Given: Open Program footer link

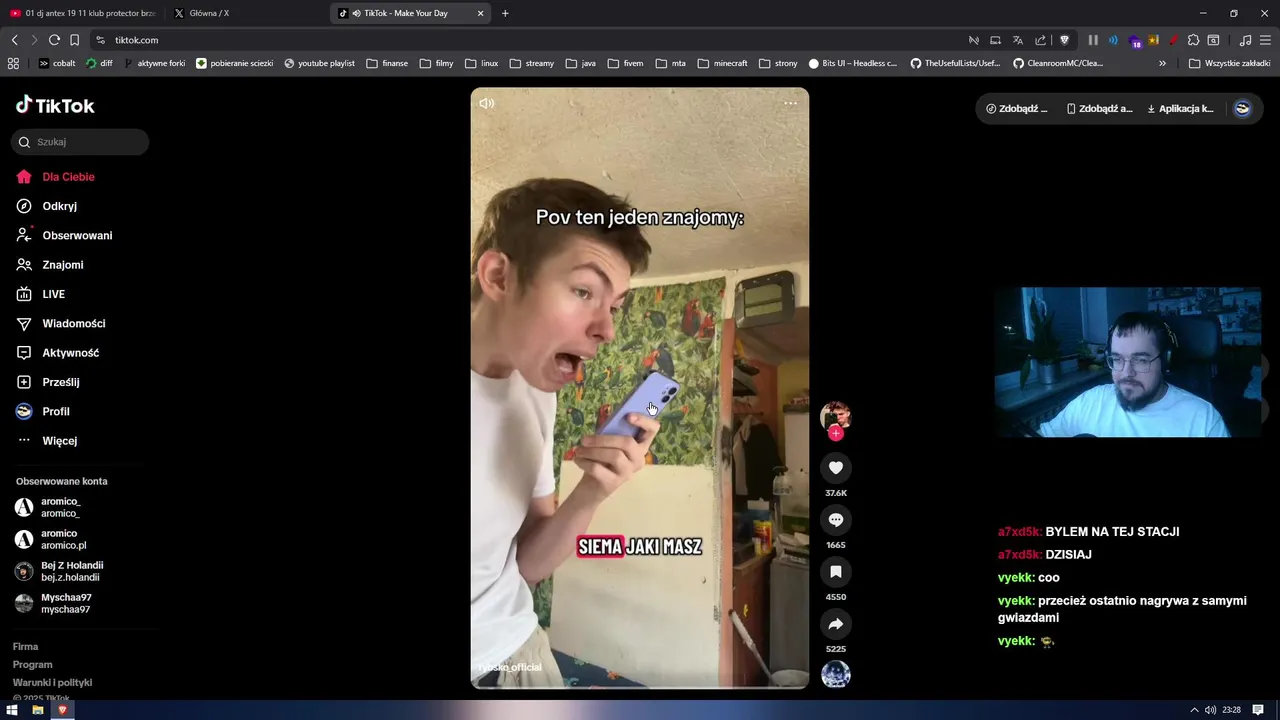Looking at the screenshot, I should (32, 665).
